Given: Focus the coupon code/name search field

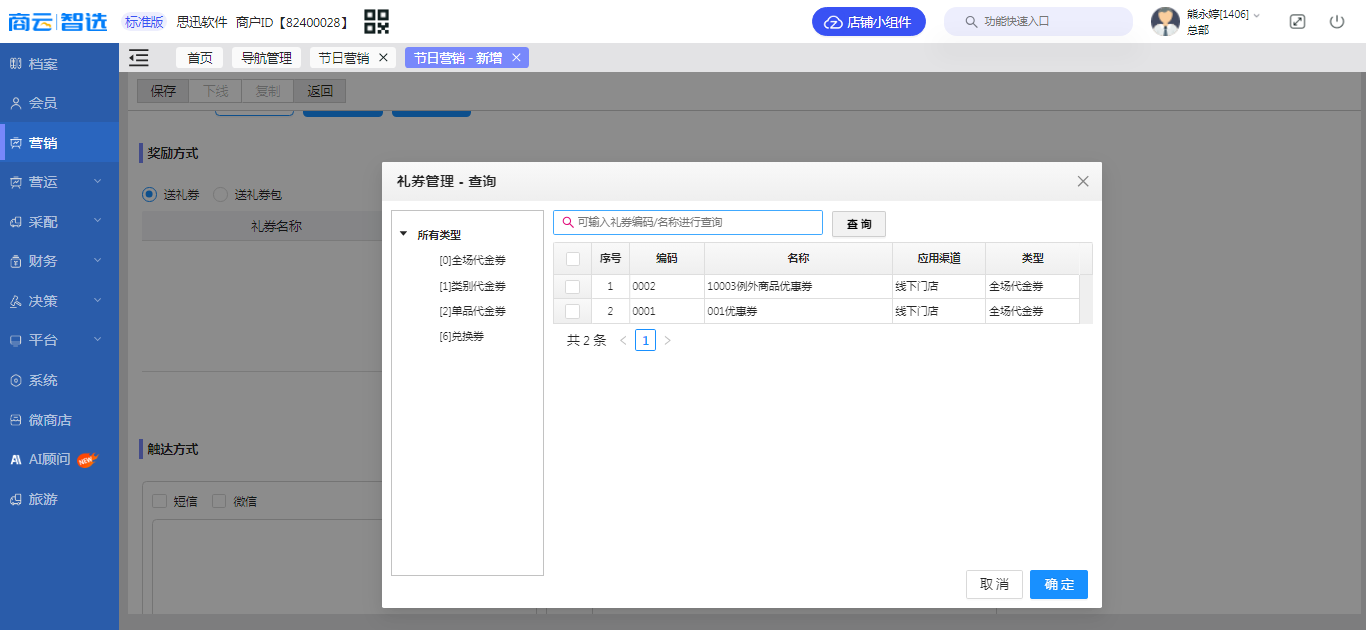Looking at the screenshot, I should pos(688,222).
